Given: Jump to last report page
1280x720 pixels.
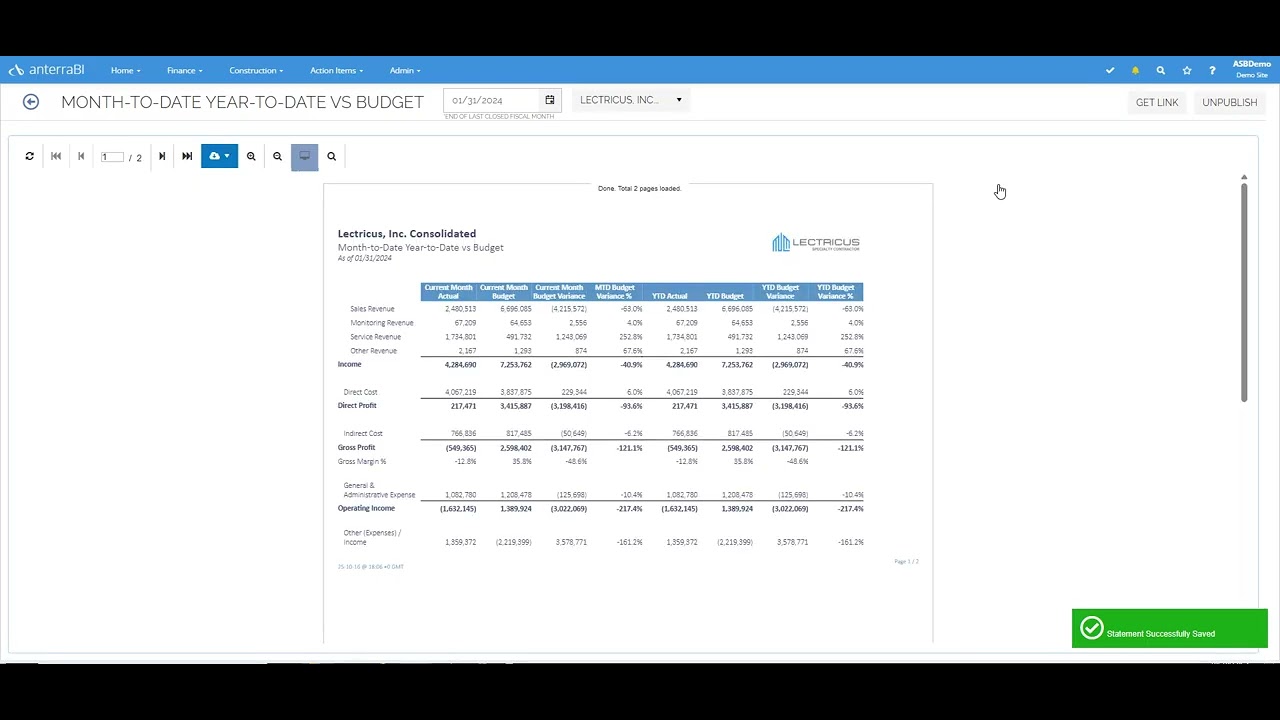Looking at the screenshot, I should click(187, 156).
